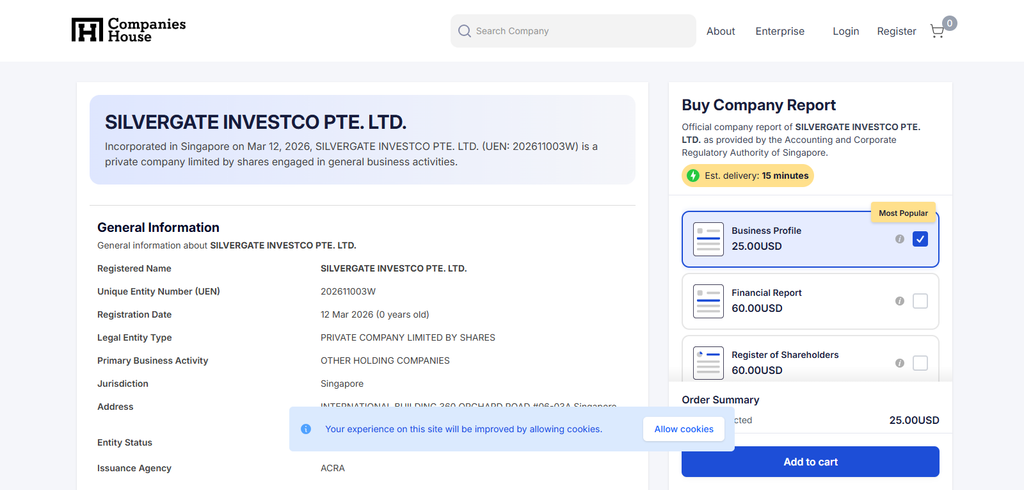Show info for Financial Report
Image resolution: width=1024 pixels, height=490 pixels.
point(899,301)
